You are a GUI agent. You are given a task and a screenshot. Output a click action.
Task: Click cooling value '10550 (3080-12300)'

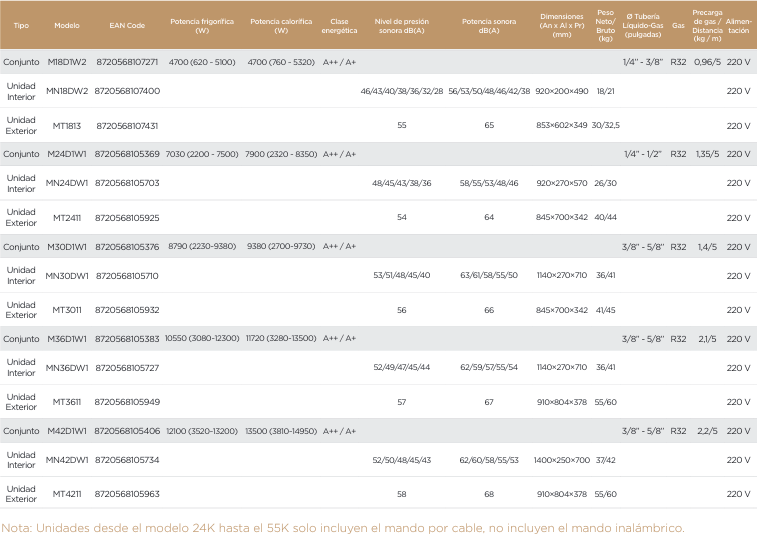click(x=202, y=339)
